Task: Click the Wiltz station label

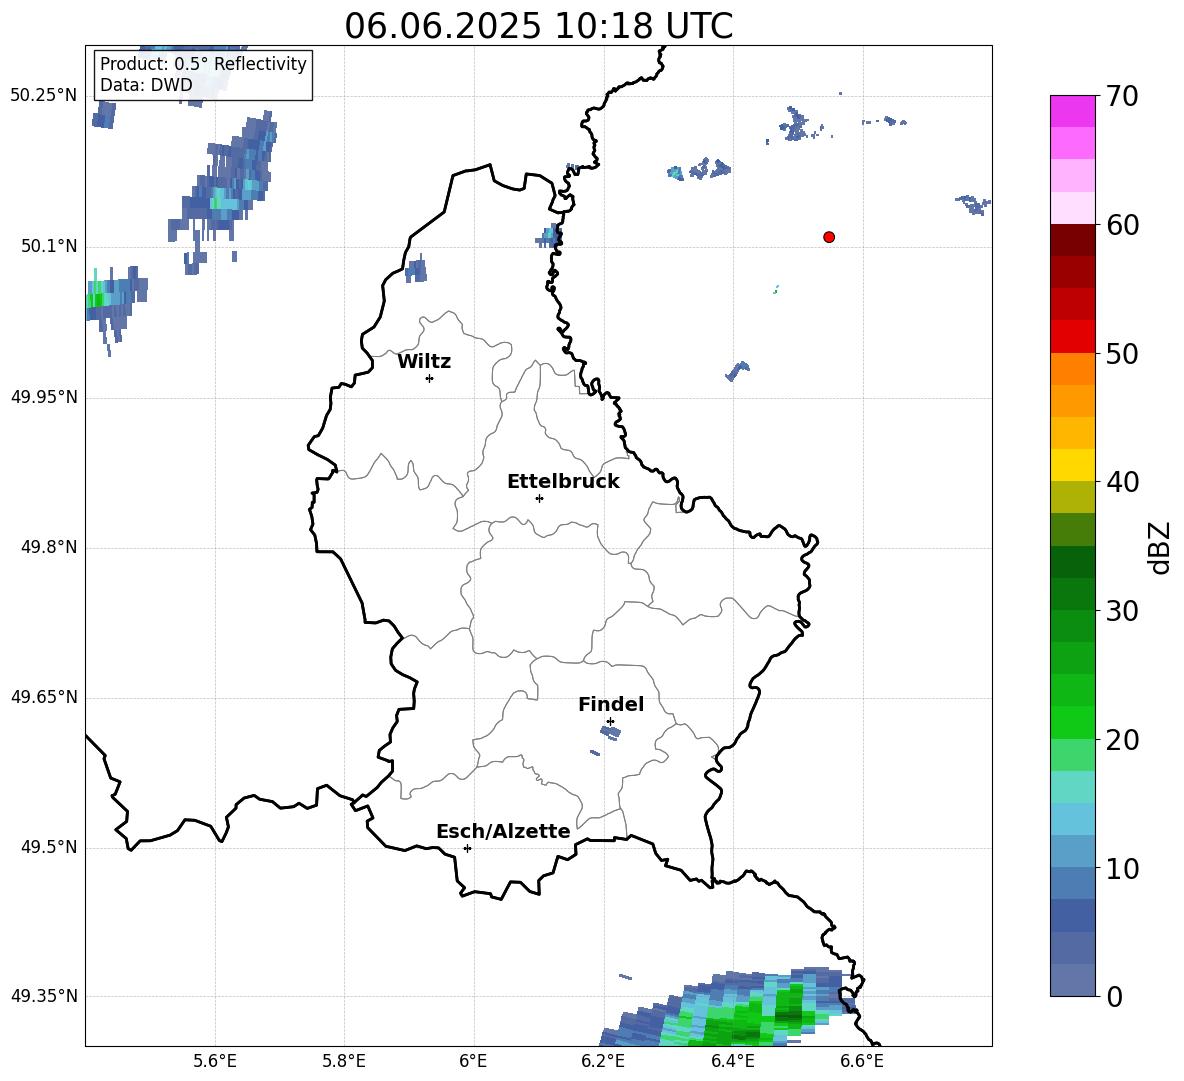Action: 424,362
